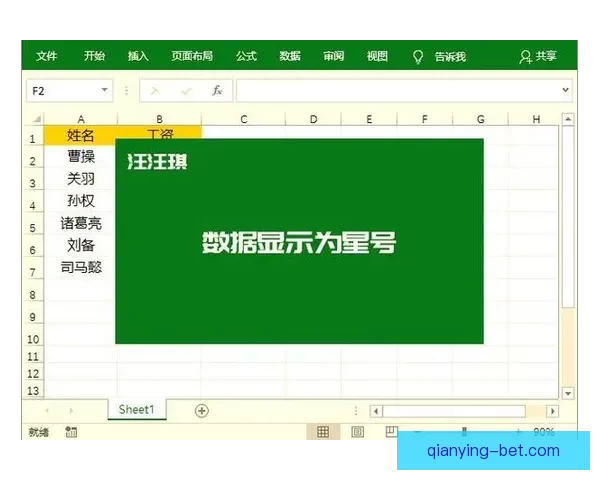Select the 视图 ribbon tab

click(377, 56)
